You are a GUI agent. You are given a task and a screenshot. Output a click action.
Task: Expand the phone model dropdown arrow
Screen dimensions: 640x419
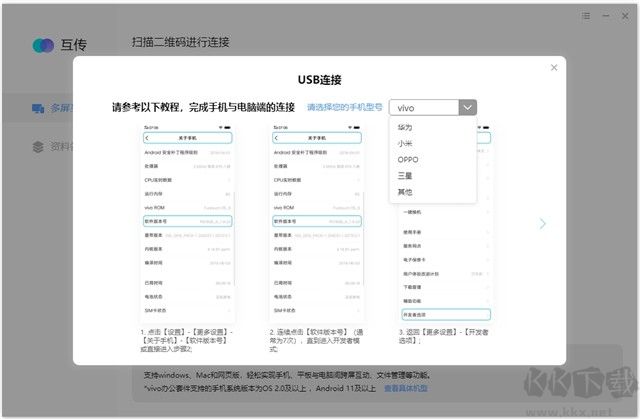[468, 108]
